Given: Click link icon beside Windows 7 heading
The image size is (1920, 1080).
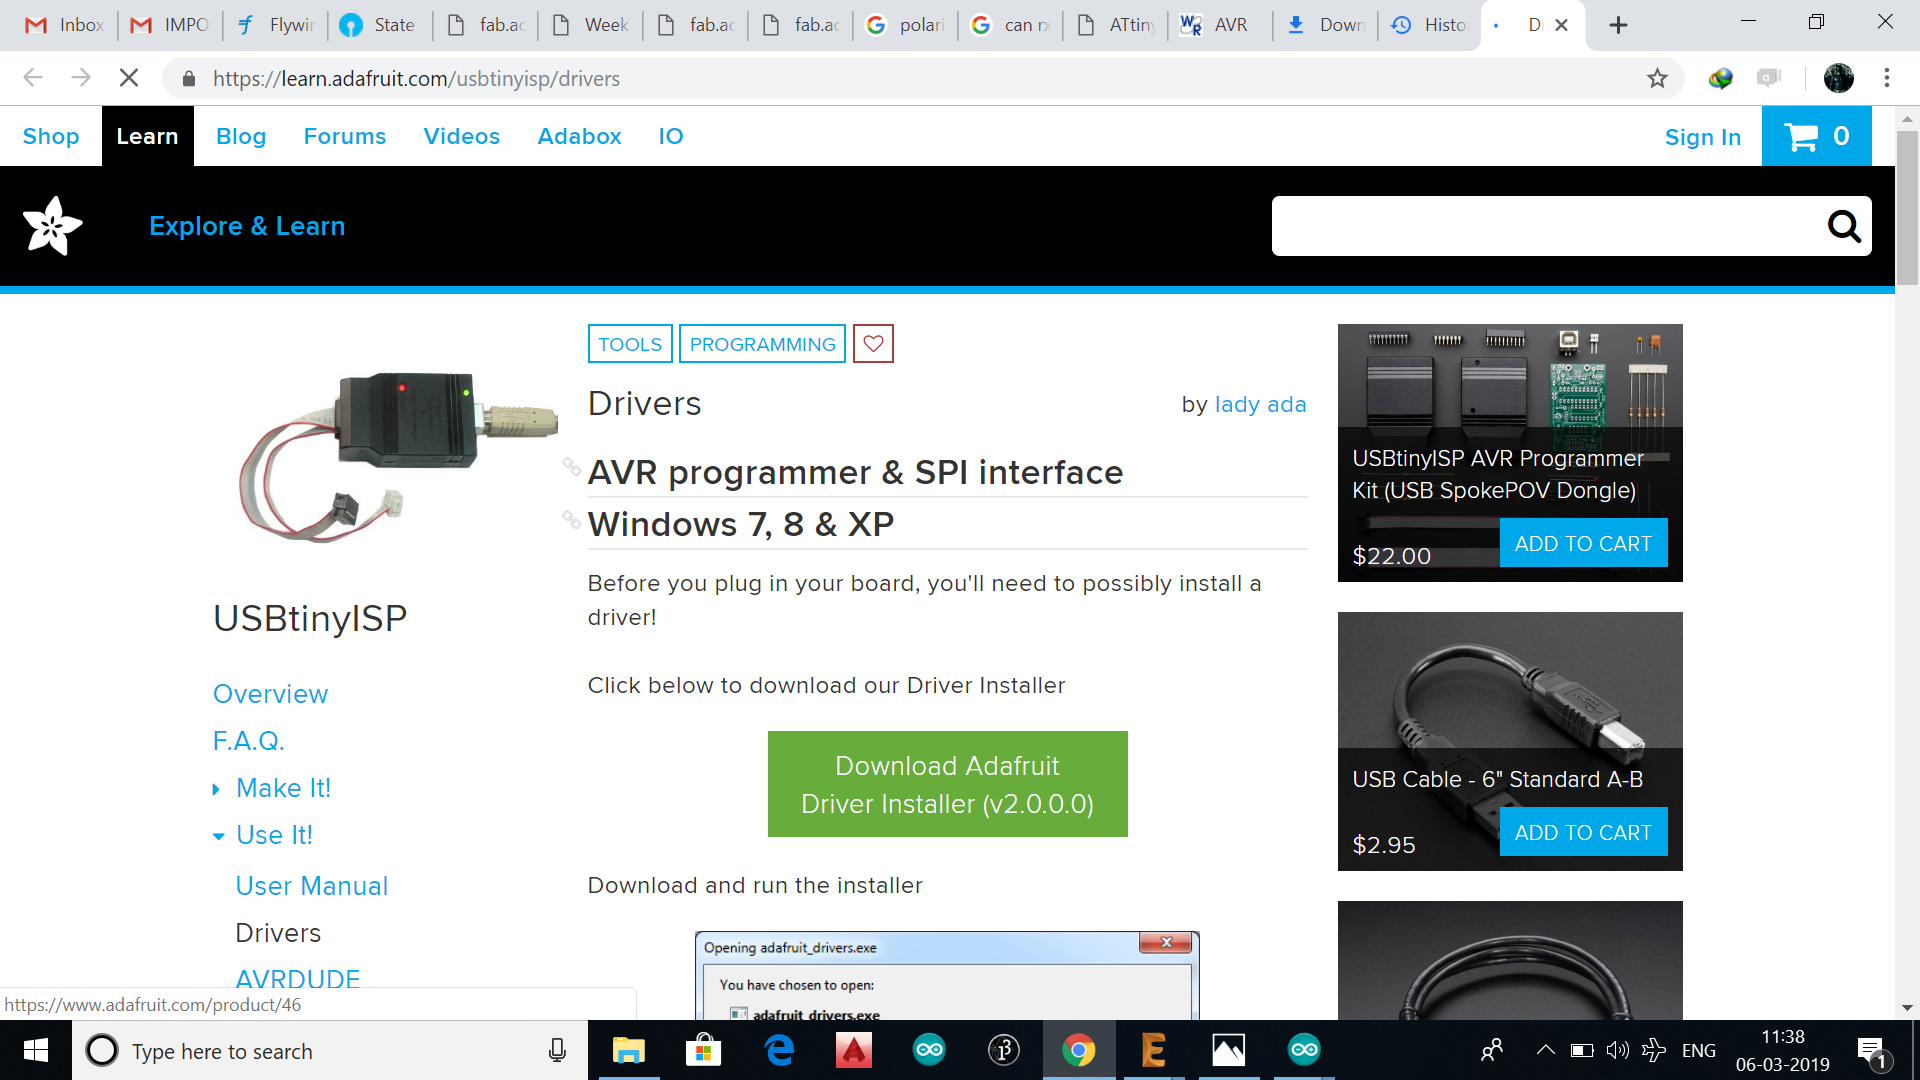Looking at the screenshot, I should [571, 519].
